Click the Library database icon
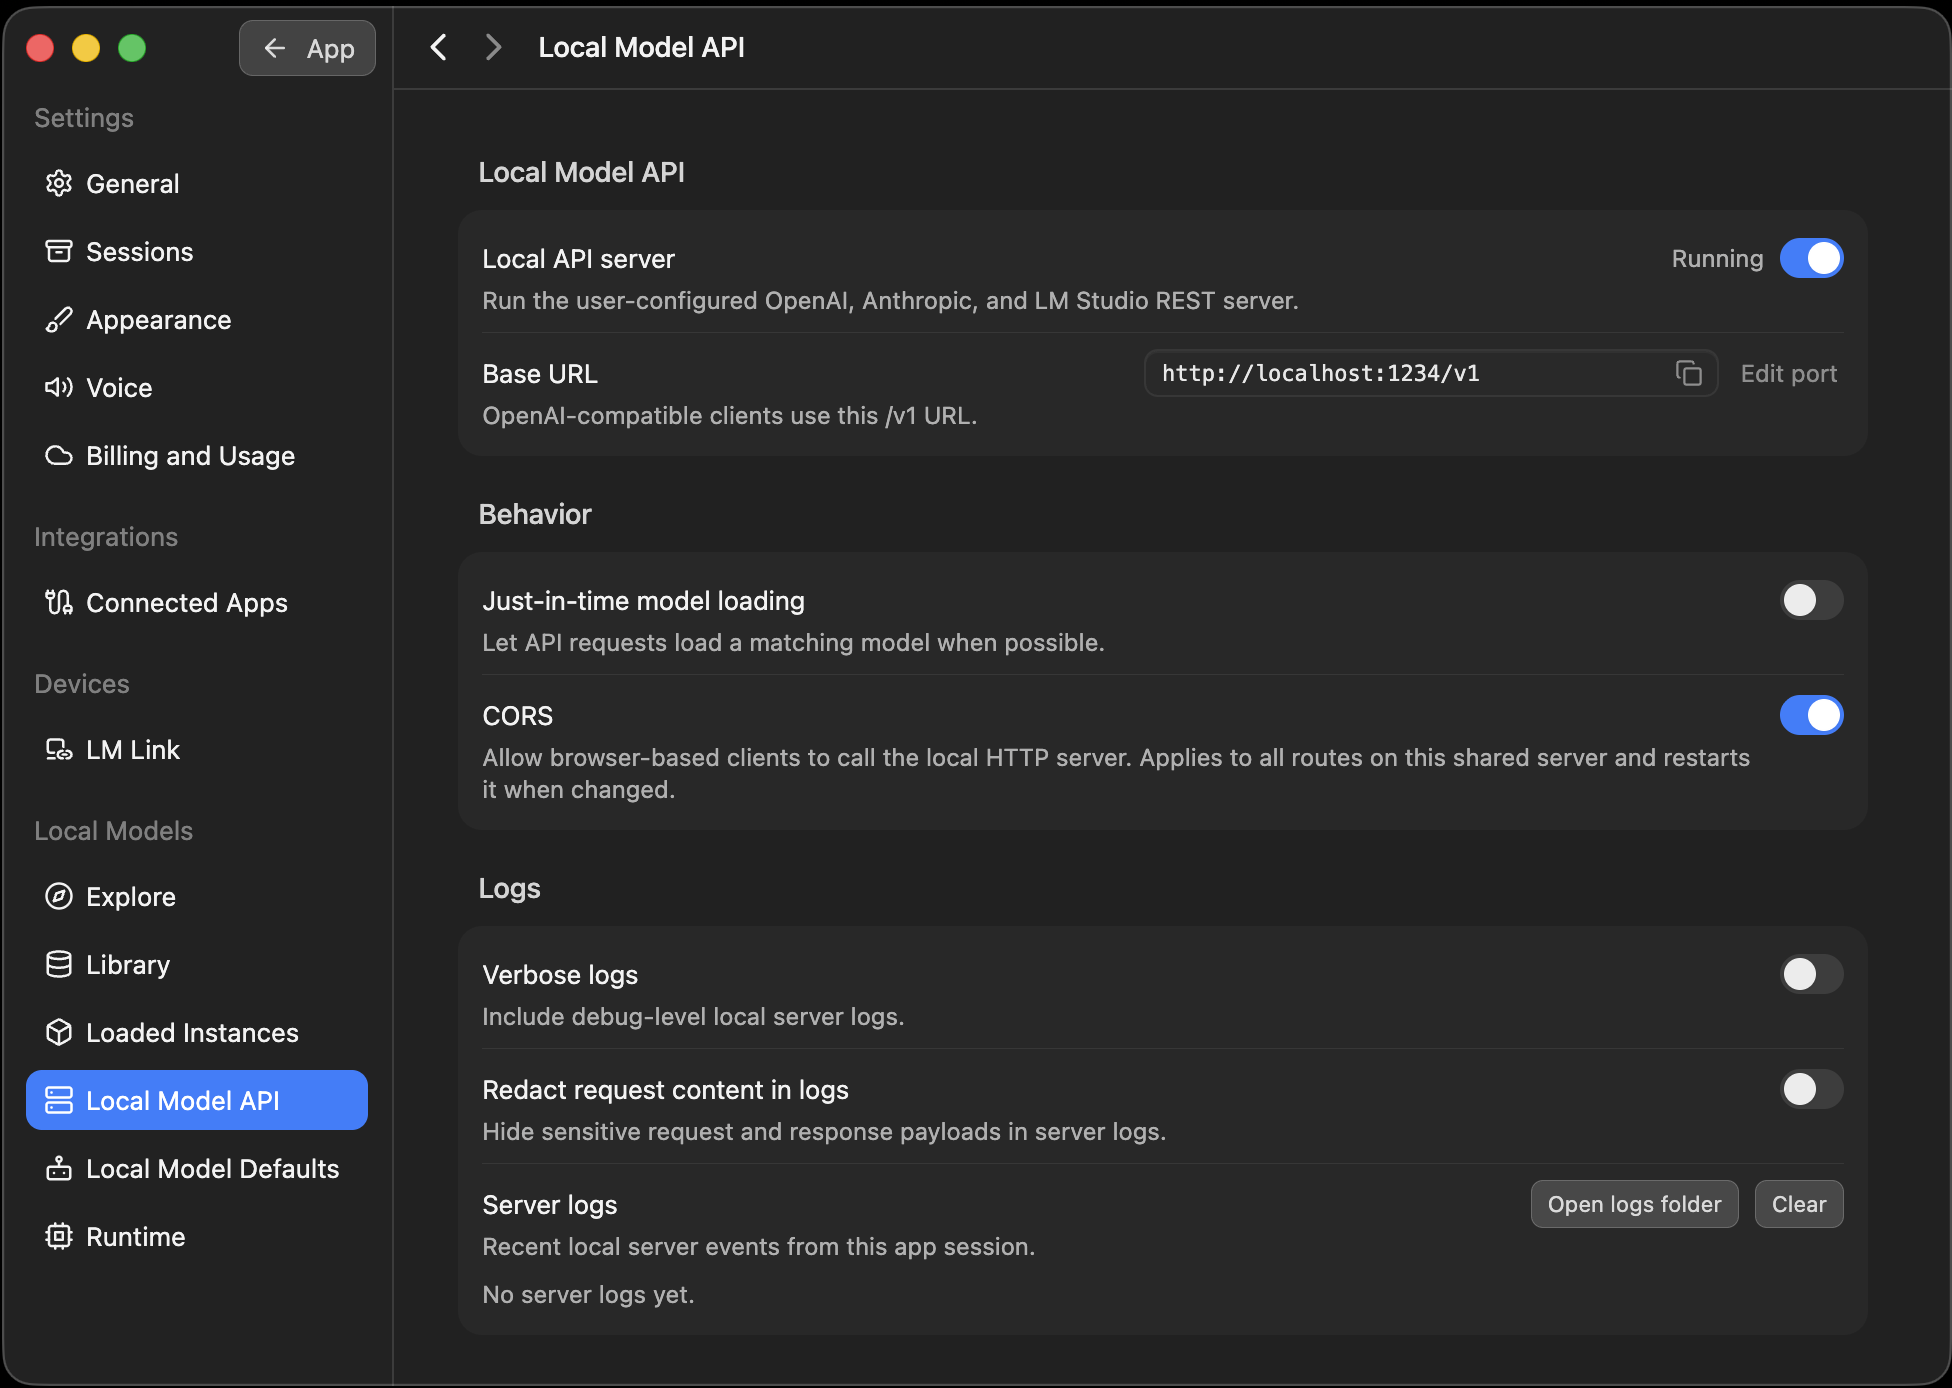 59,964
